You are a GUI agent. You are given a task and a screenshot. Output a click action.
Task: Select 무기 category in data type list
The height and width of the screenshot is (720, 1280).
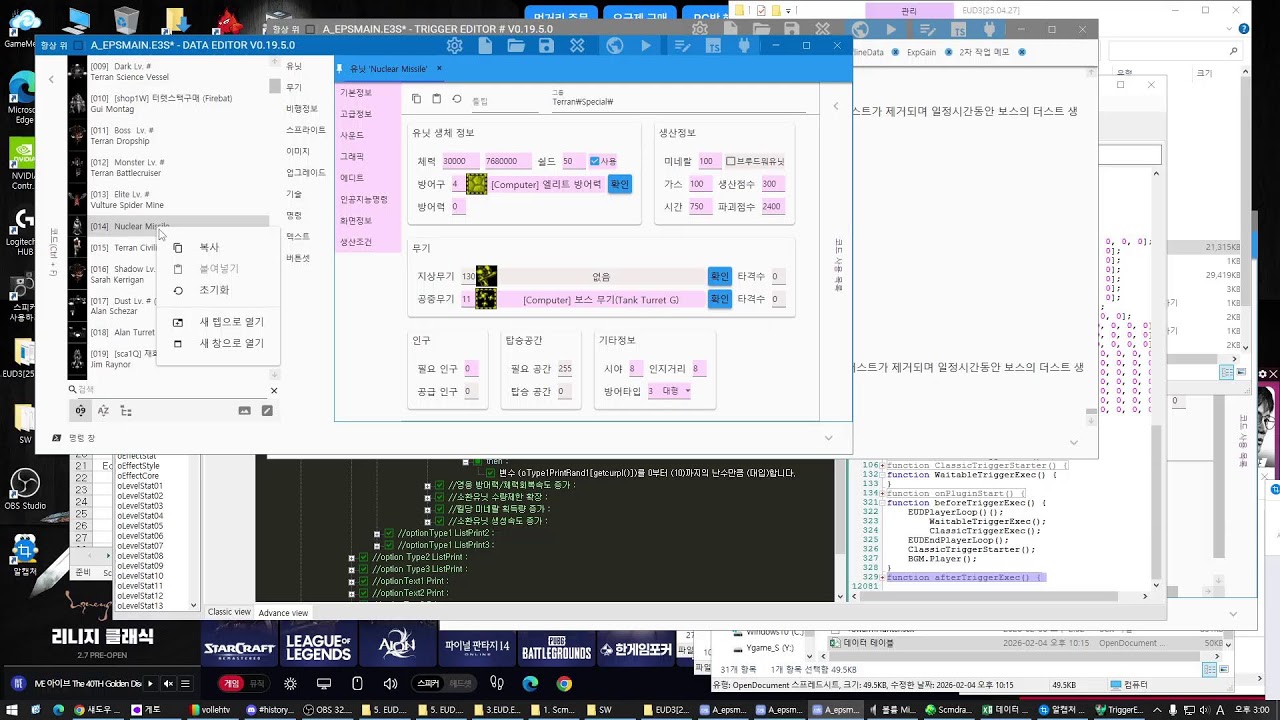[294, 88]
